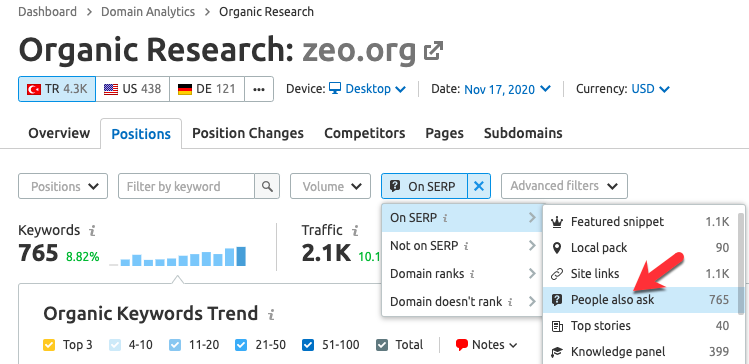
Task: Click info icon beside Organic Keywords Trend
Action: 271,315
